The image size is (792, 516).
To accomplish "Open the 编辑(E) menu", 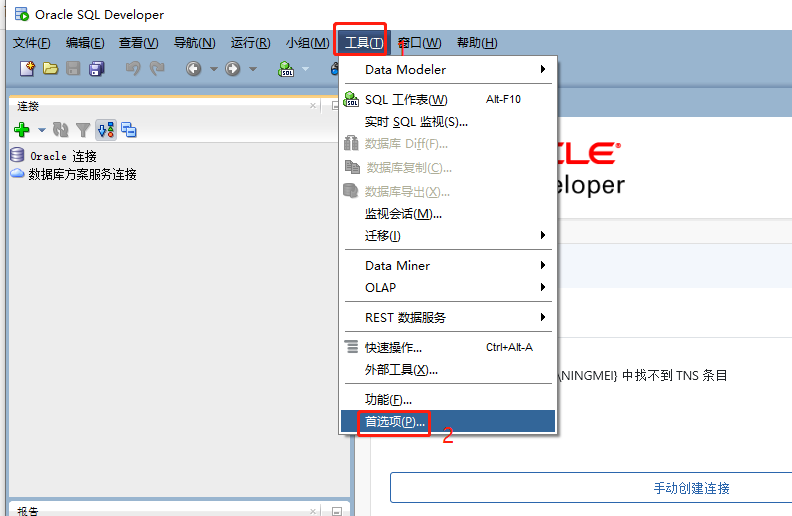I will click(85, 43).
